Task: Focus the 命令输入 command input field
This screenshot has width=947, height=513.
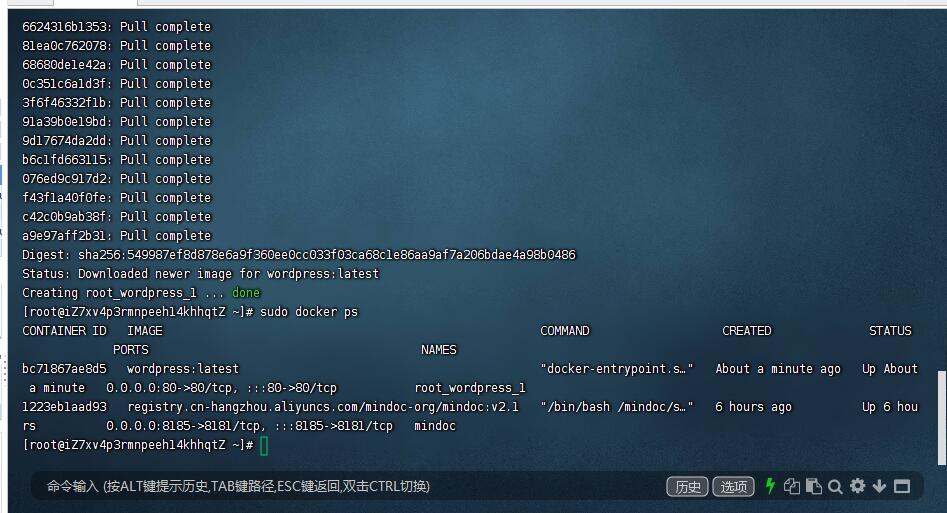Action: point(347,486)
